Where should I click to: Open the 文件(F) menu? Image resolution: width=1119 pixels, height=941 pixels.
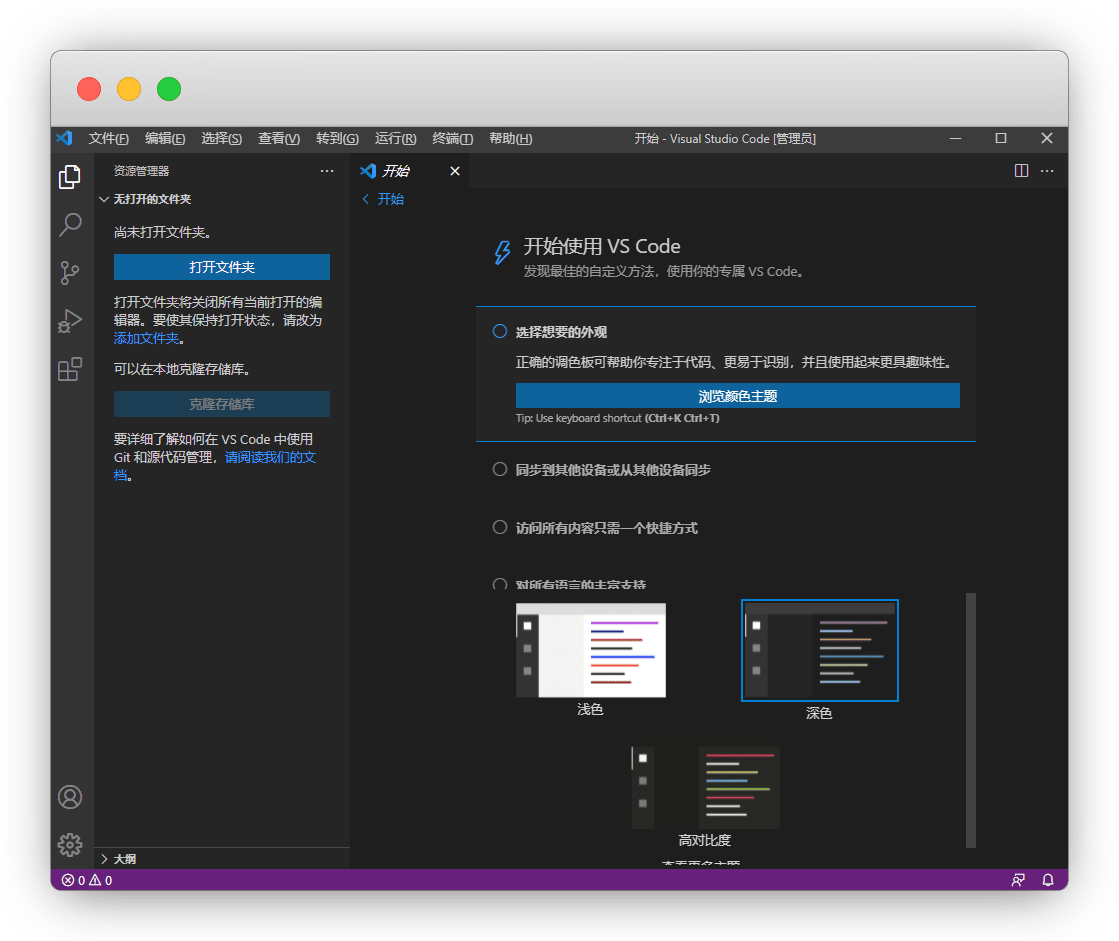[108, 139]
